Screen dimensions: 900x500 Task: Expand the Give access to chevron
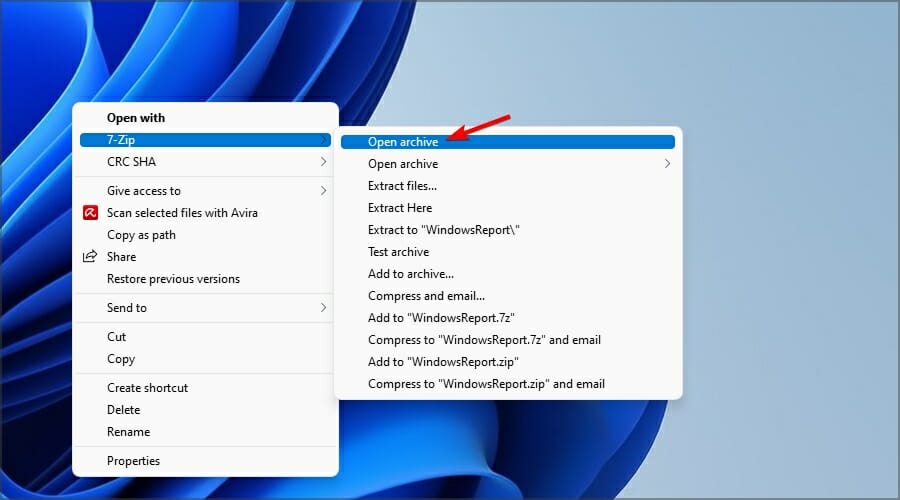[x=324, y=191]
